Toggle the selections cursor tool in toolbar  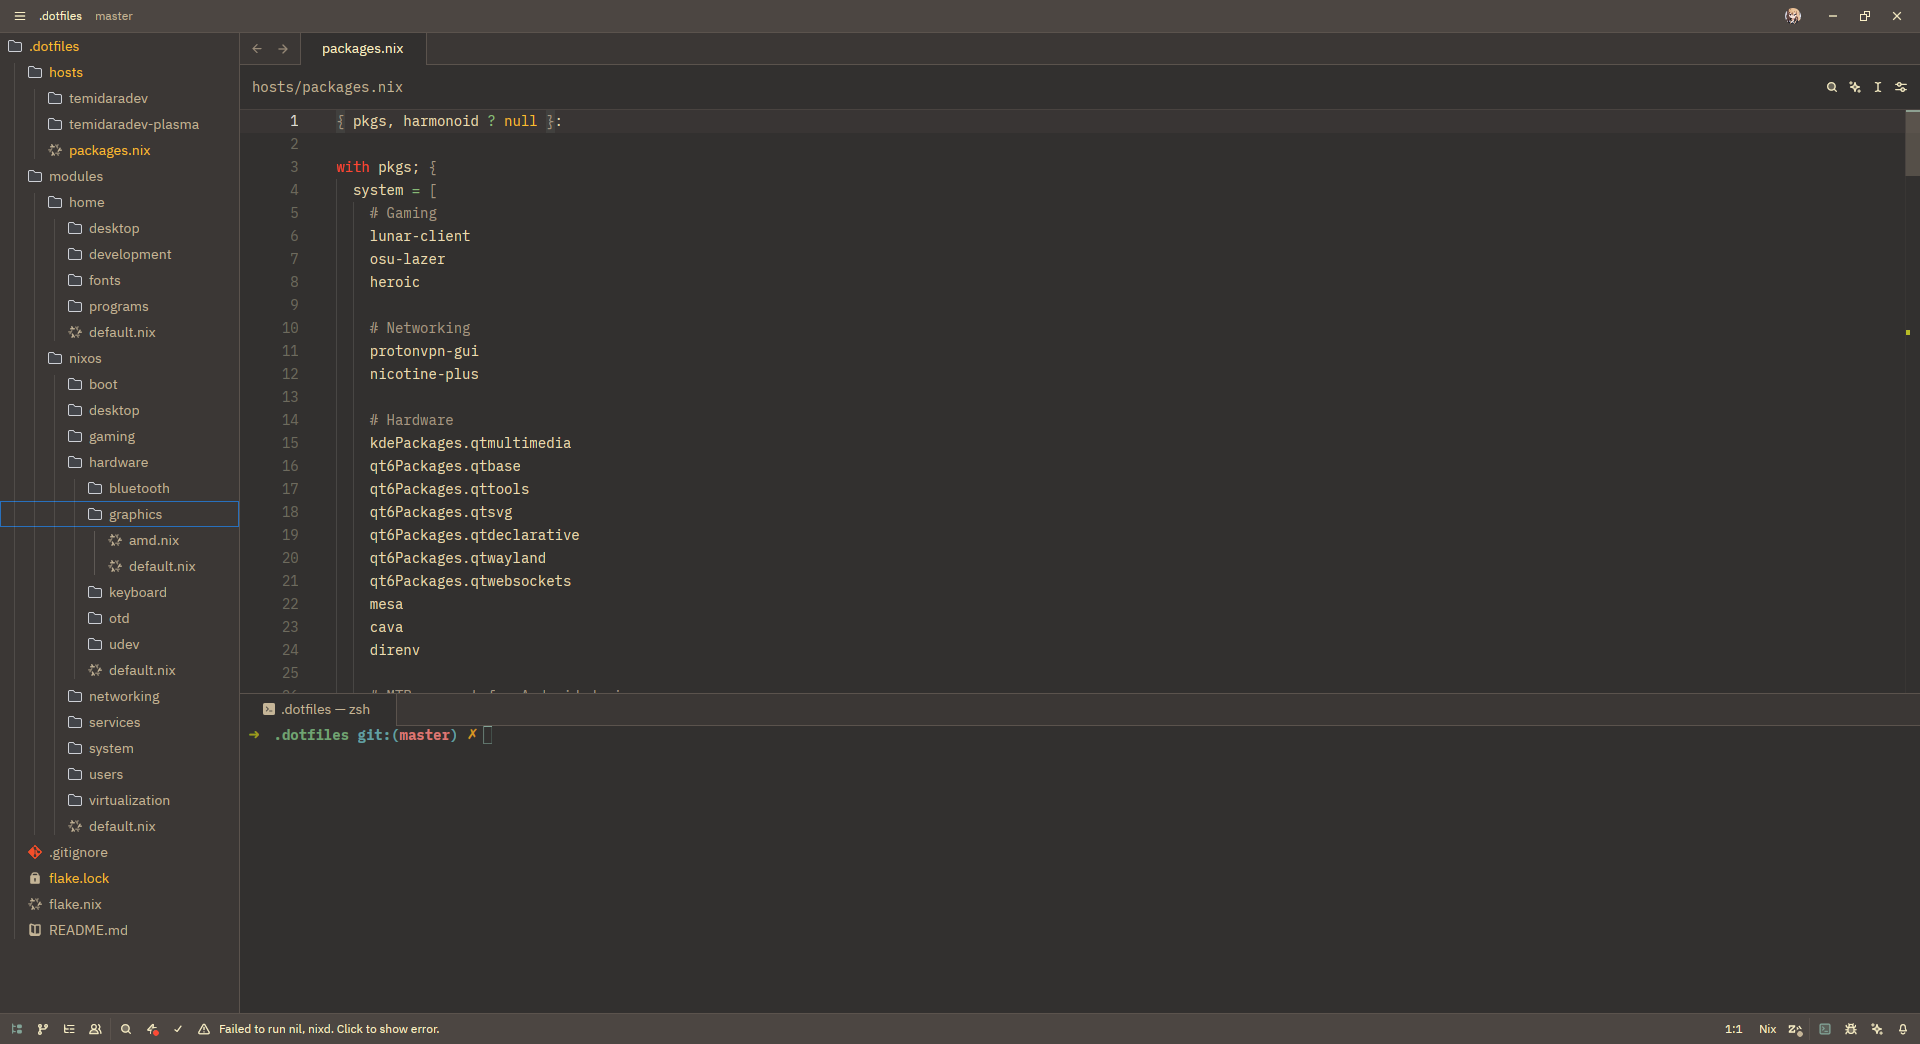pos(1878,87)
